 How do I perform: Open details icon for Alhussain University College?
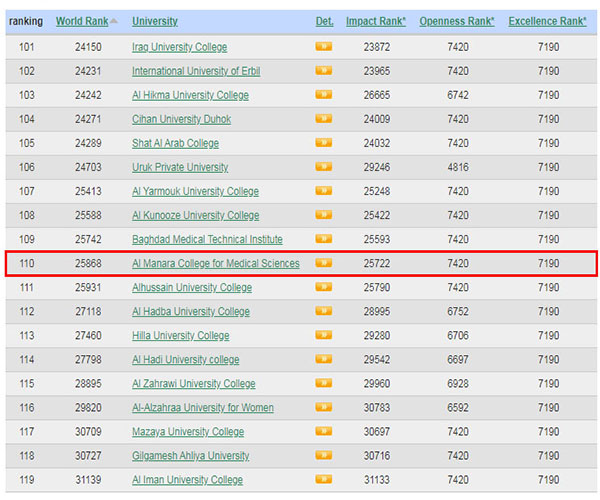(x=323, y=287)
